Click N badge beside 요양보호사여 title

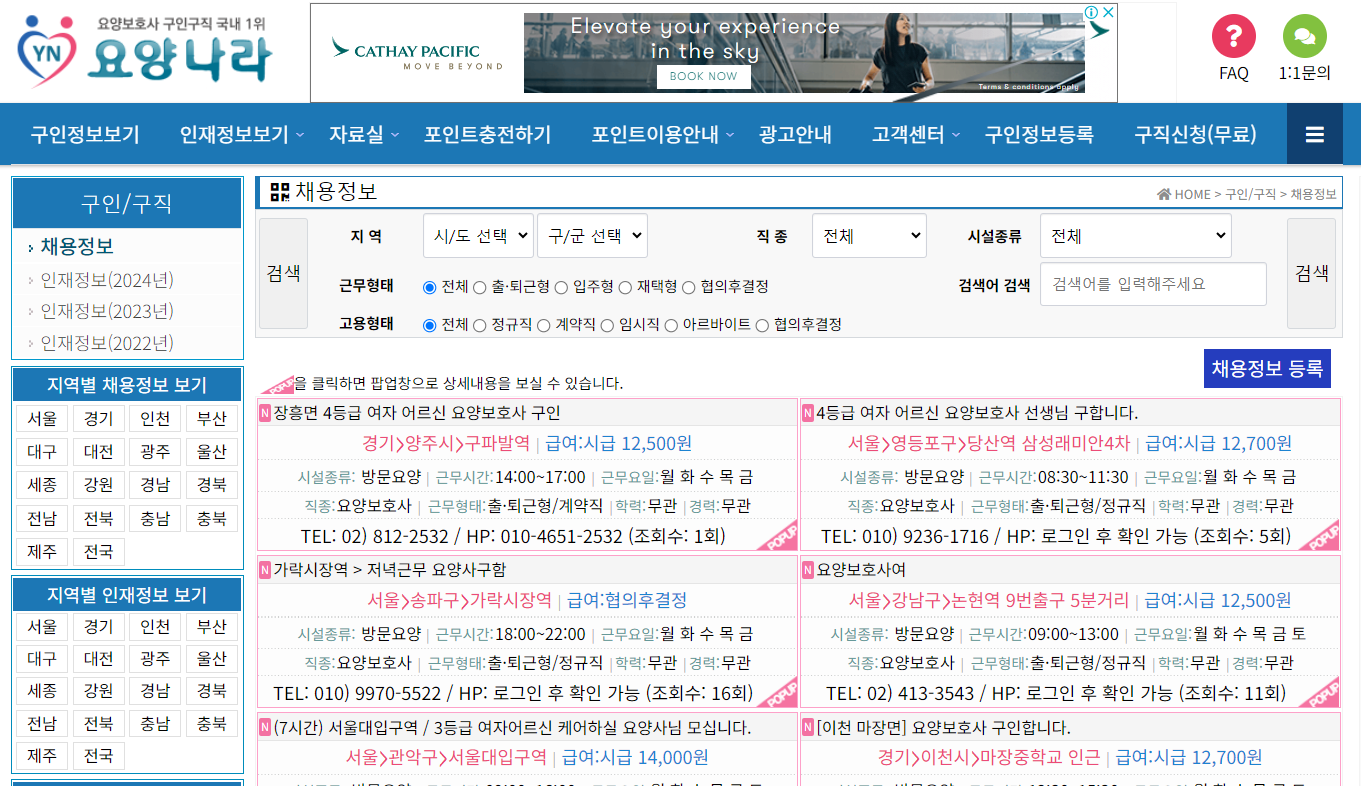pos(808,570)
